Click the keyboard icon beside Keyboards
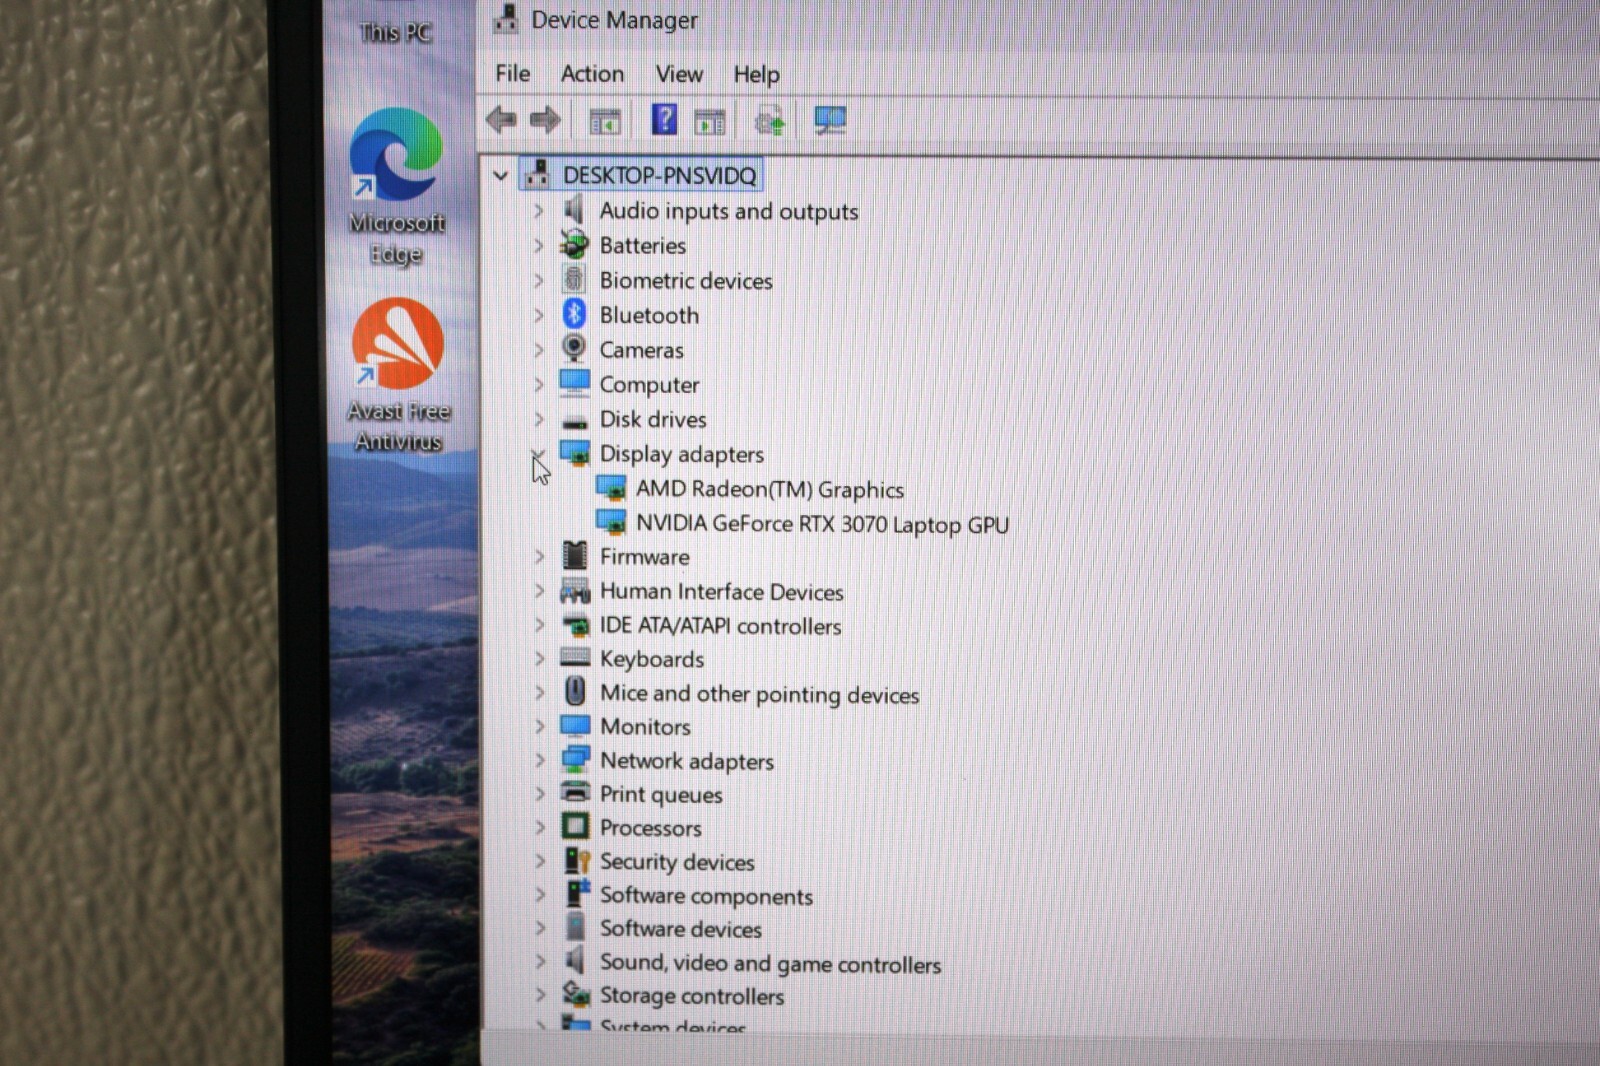Image resolution: width=1600 pixels, height=1066 pixels. [575, 657]
